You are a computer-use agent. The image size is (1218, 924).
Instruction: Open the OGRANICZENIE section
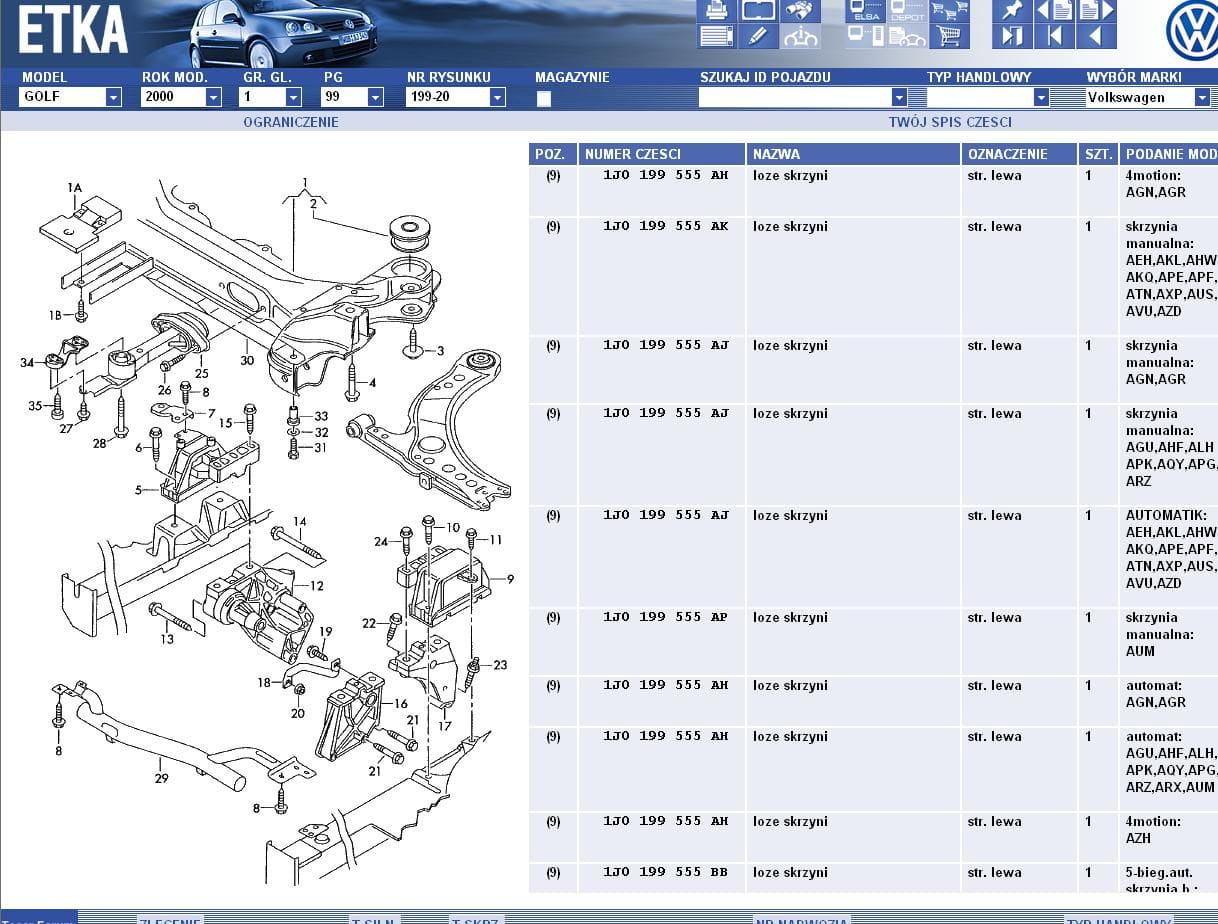[x=291, y=122]
